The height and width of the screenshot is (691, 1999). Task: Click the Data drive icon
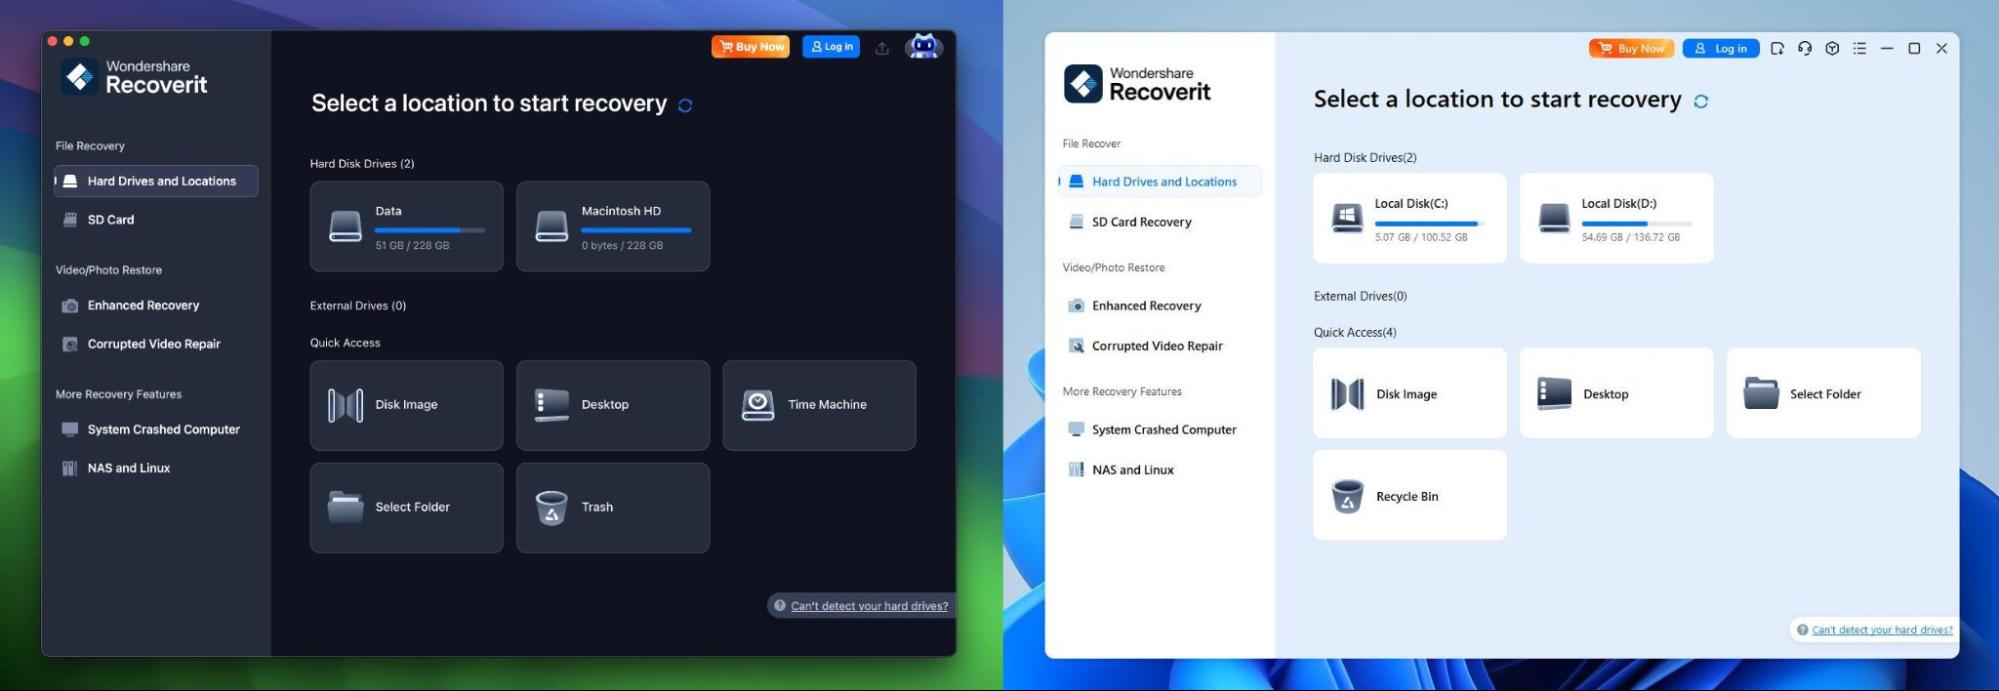point(345,226)
